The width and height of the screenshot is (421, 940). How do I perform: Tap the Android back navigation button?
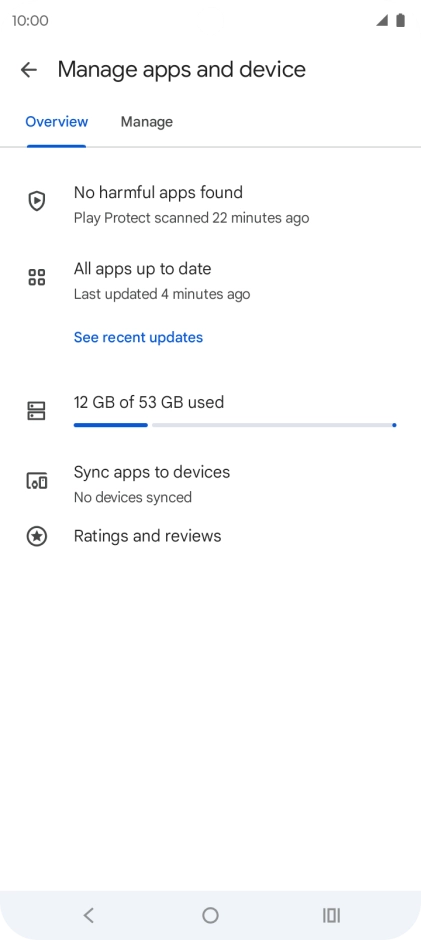tap(89, 915)
